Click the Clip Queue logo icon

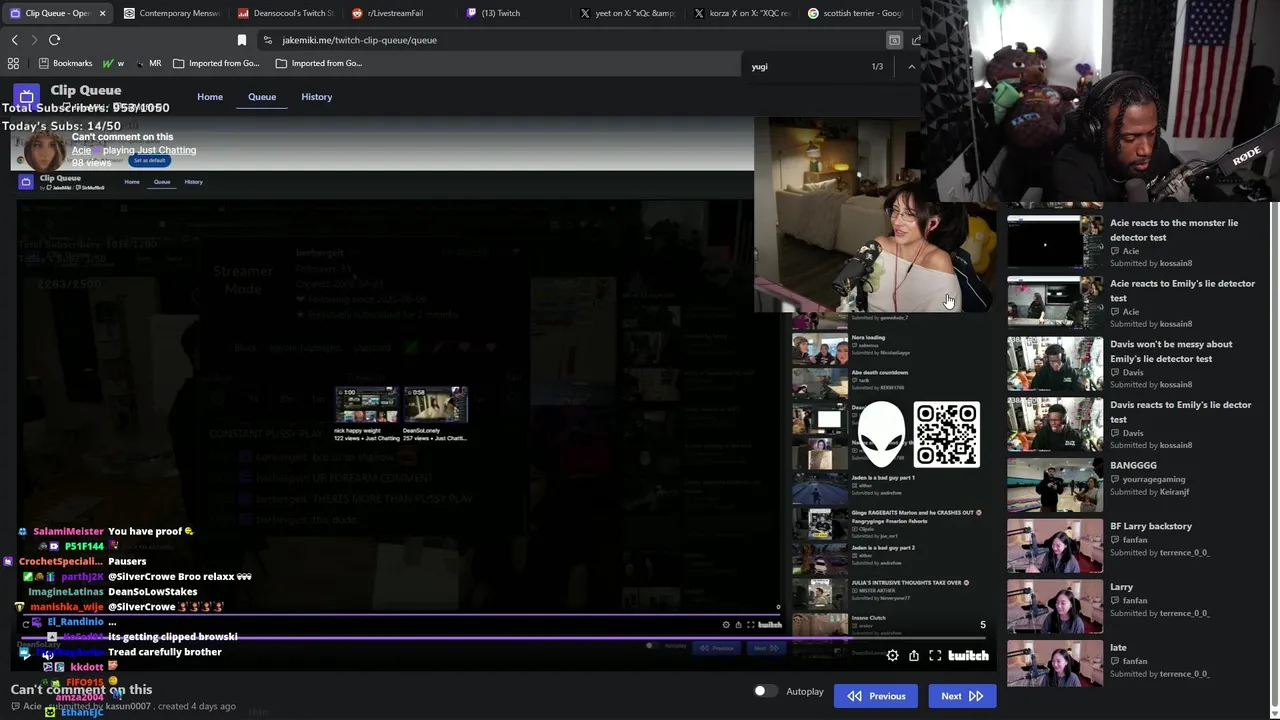point(27,97)
